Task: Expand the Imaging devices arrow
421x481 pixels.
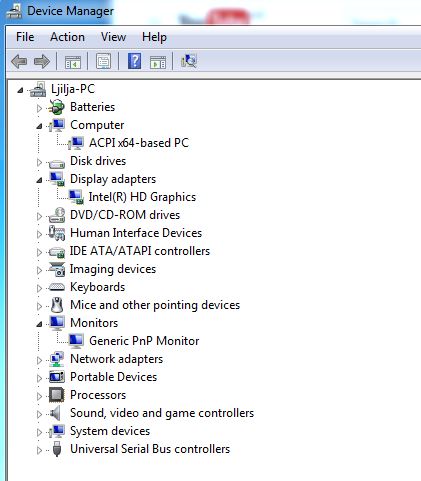Action: [x=39, y=270]
